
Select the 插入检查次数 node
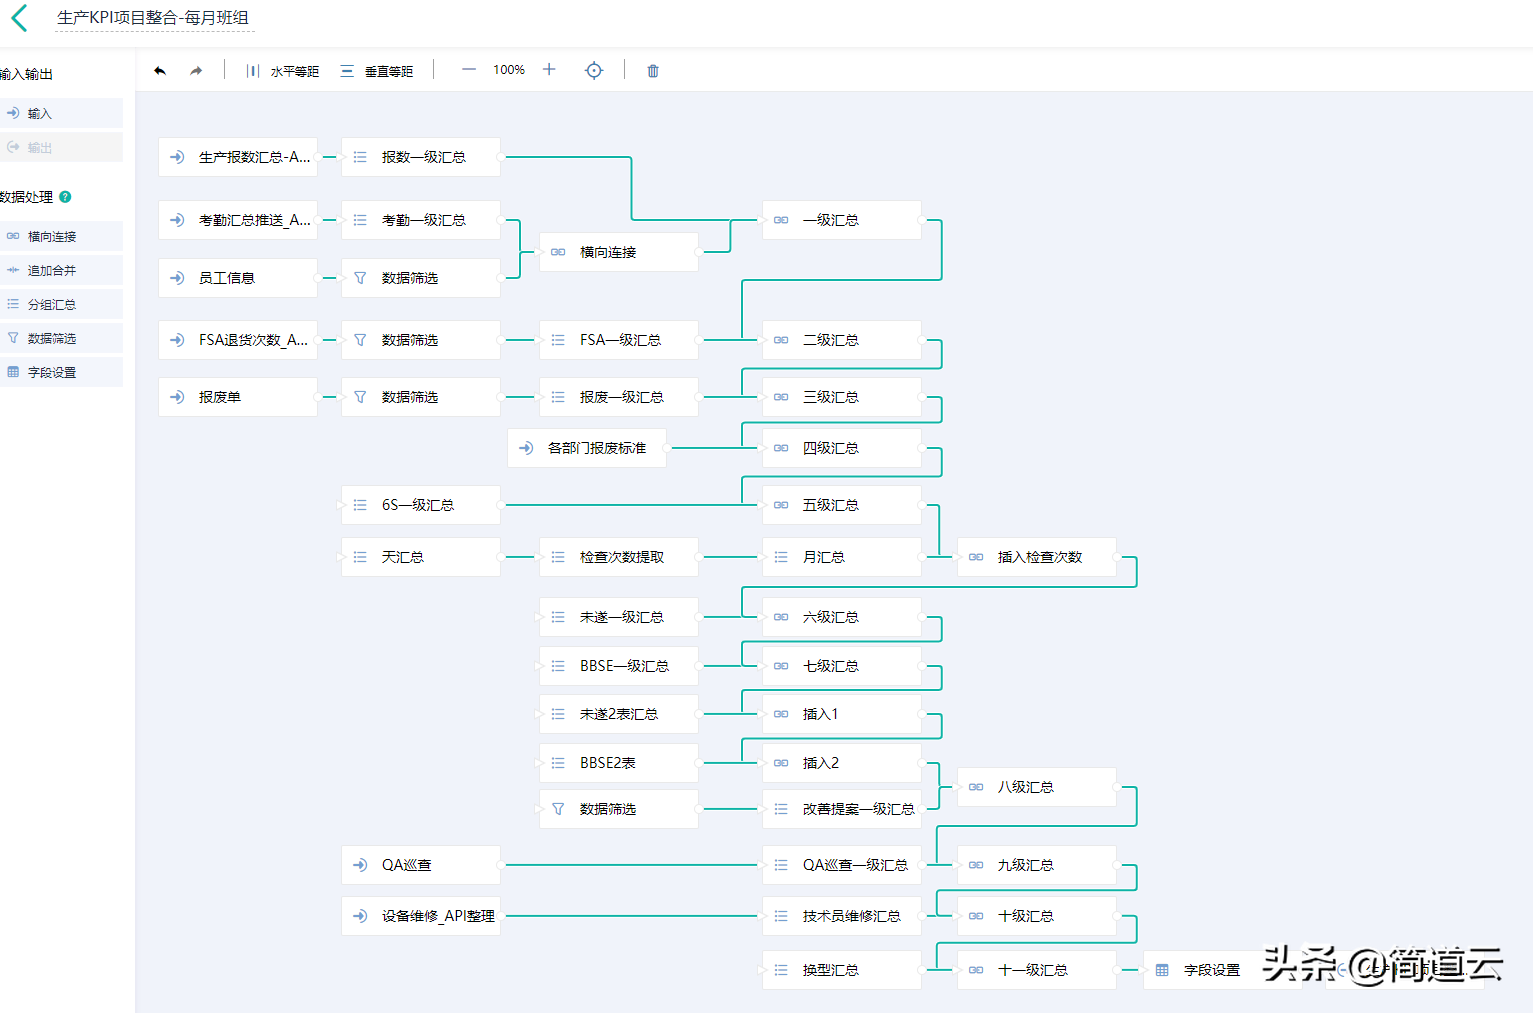[x=1036, y=557]
